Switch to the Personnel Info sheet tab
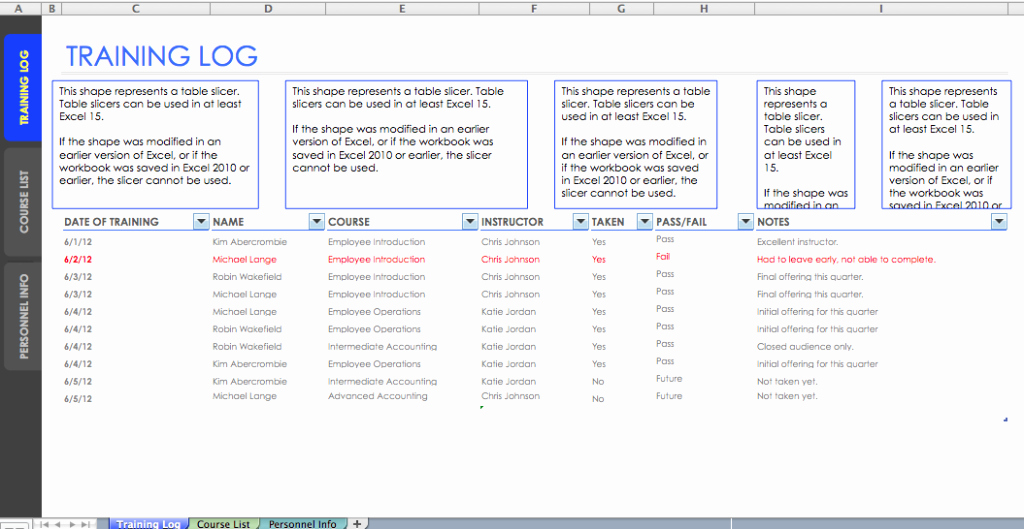The height and width of the screenshot is (529, 1024). point(302,524)
